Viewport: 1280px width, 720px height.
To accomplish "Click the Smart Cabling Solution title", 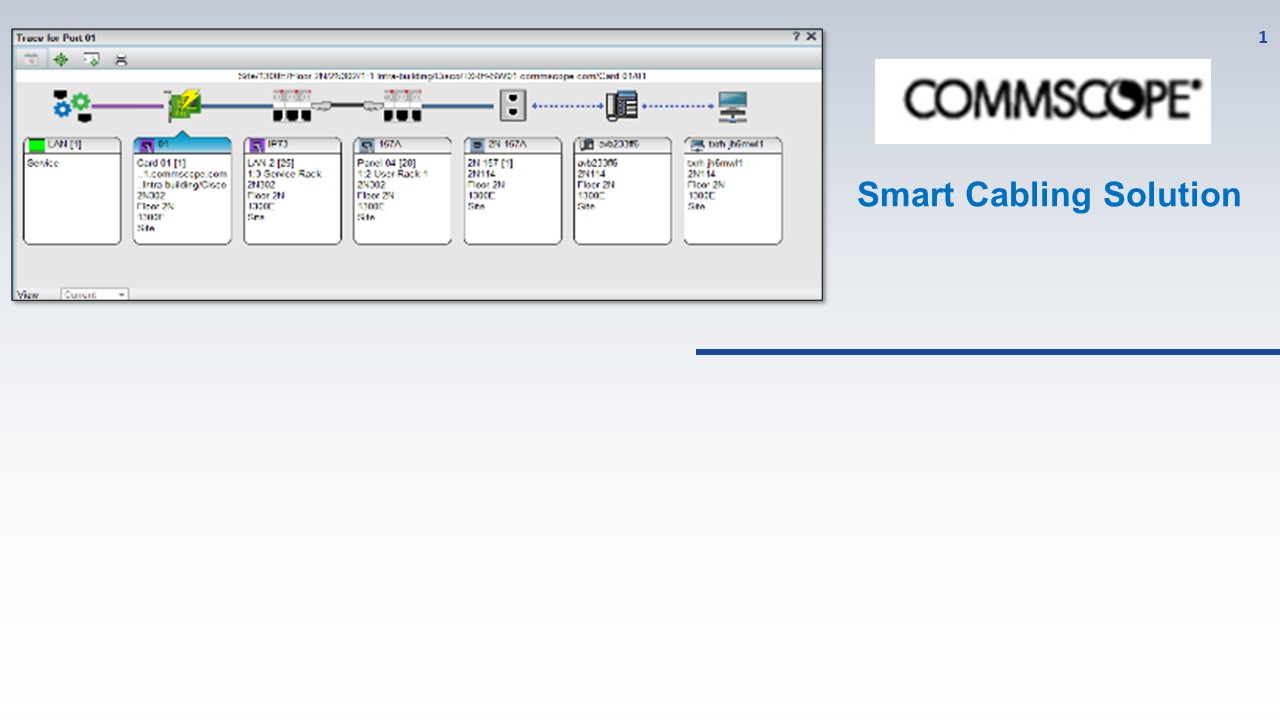I will click(x=1049, y=194).
